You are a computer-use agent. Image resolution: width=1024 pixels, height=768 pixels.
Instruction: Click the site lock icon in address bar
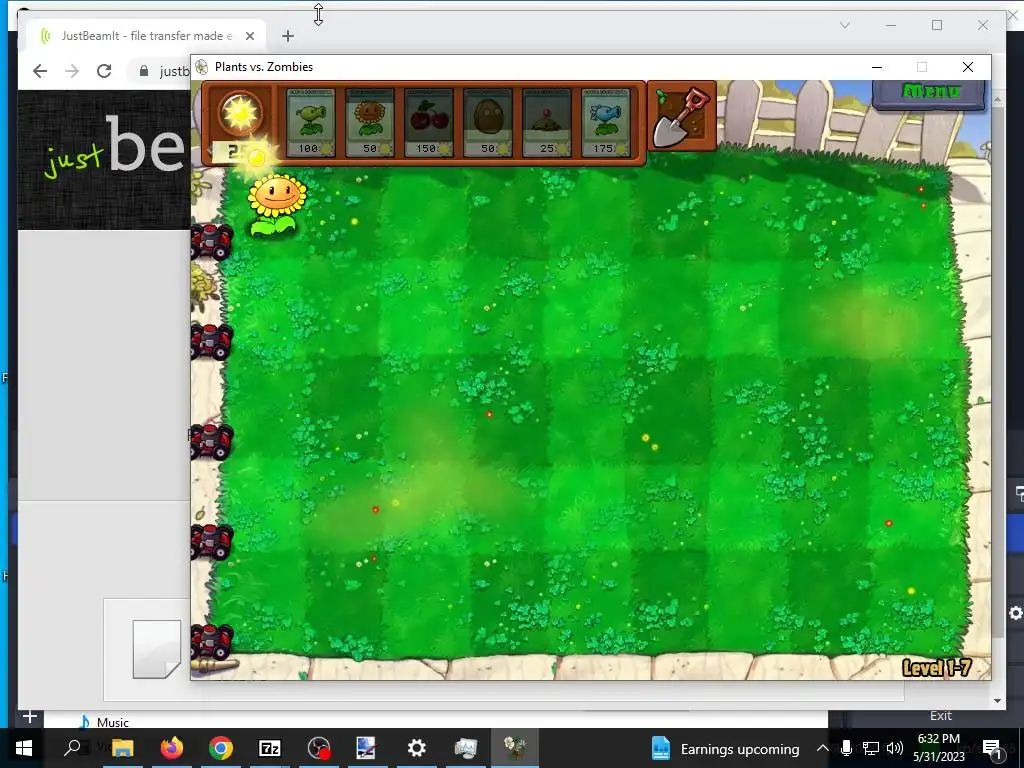pyautogui.click(x=144, y=71)
